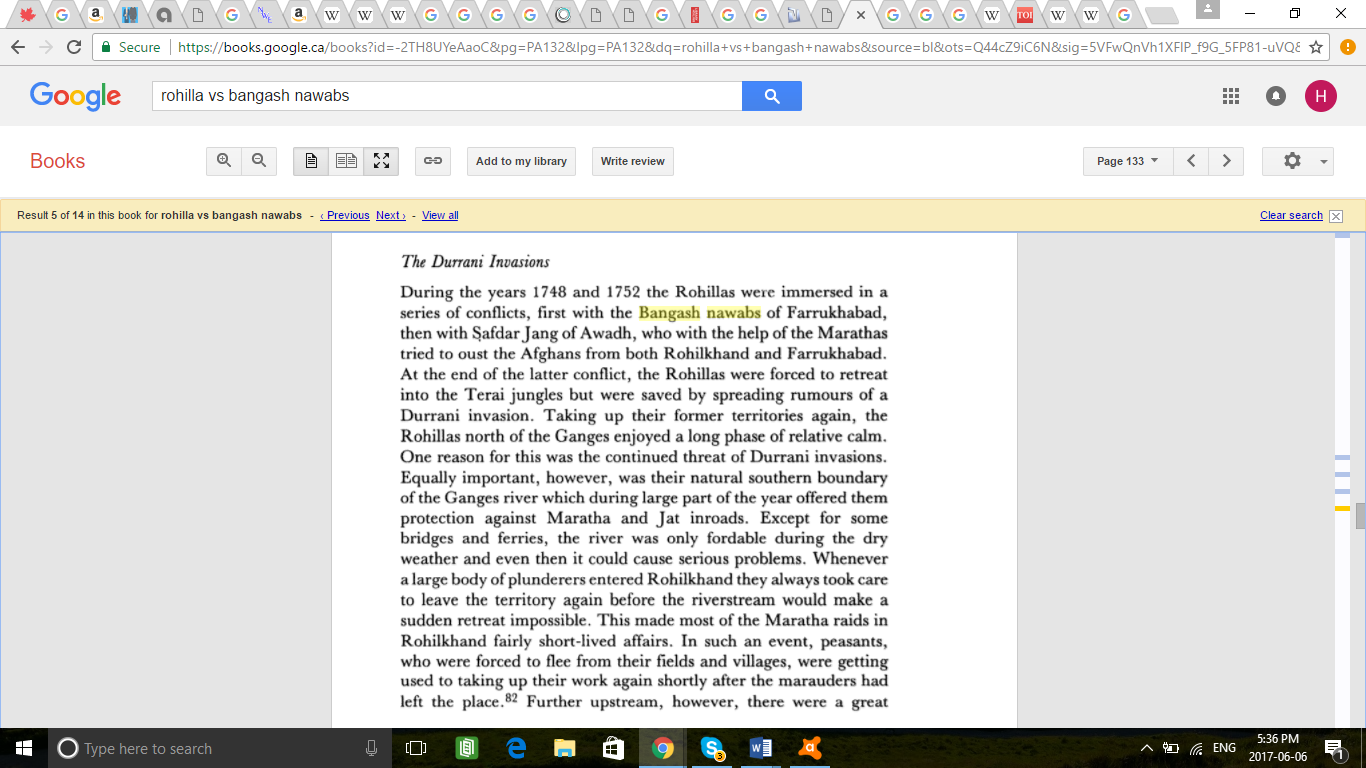1366x768 pixels.
Task: Select the books.google.ca address bar URL
Action: pyautogui.click(x=738, y=47)
